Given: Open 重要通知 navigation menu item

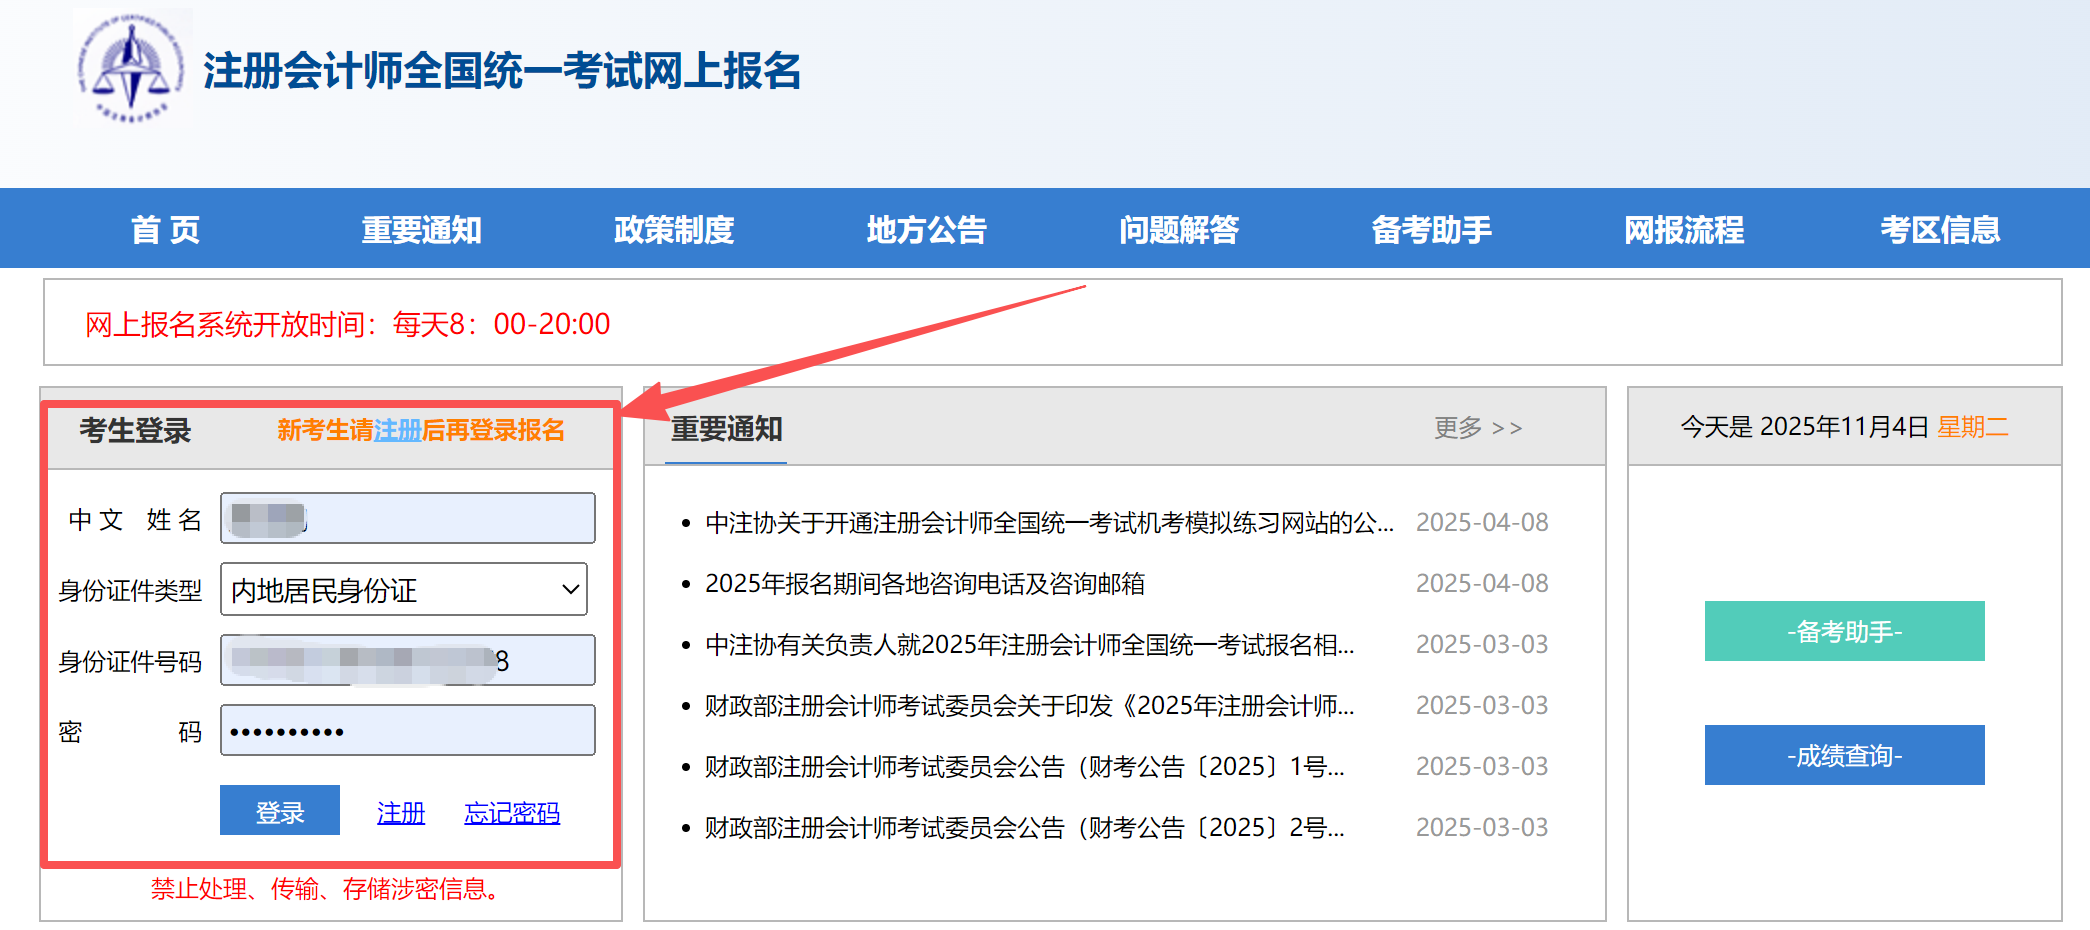Looking at the screenshot, I should (x=421, y=230).
